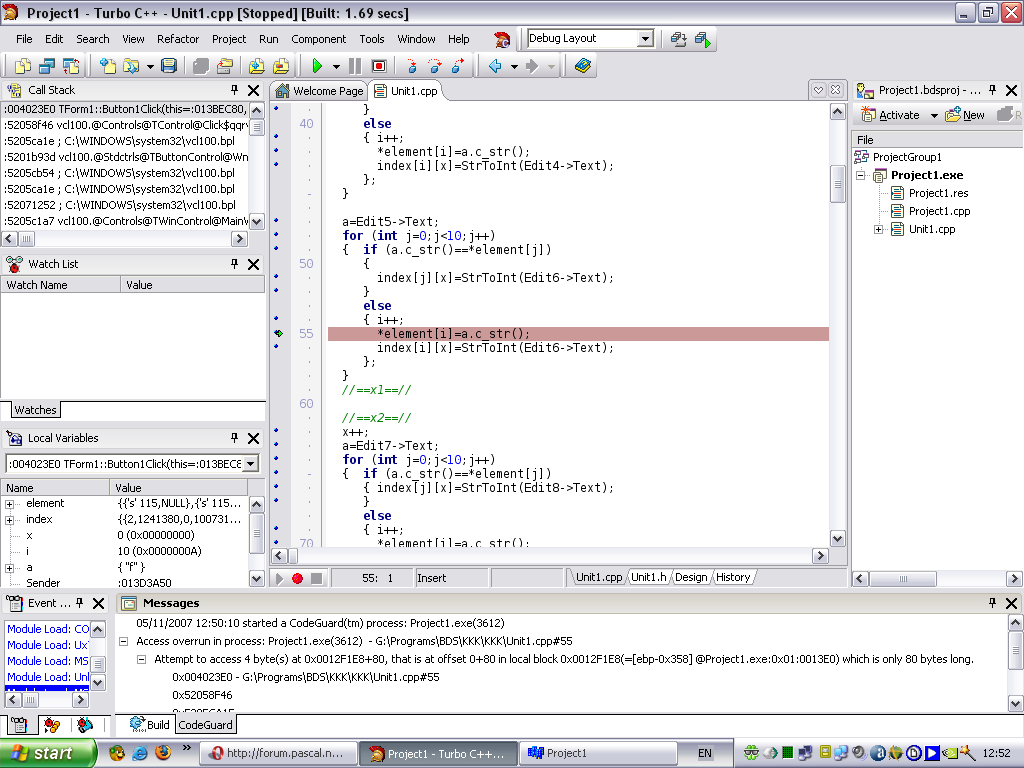Image resolution: width=1024 pixels, height=768 pixels.
Task: Click the blue Back navigation arrow
Action: [x=494, y=66]
